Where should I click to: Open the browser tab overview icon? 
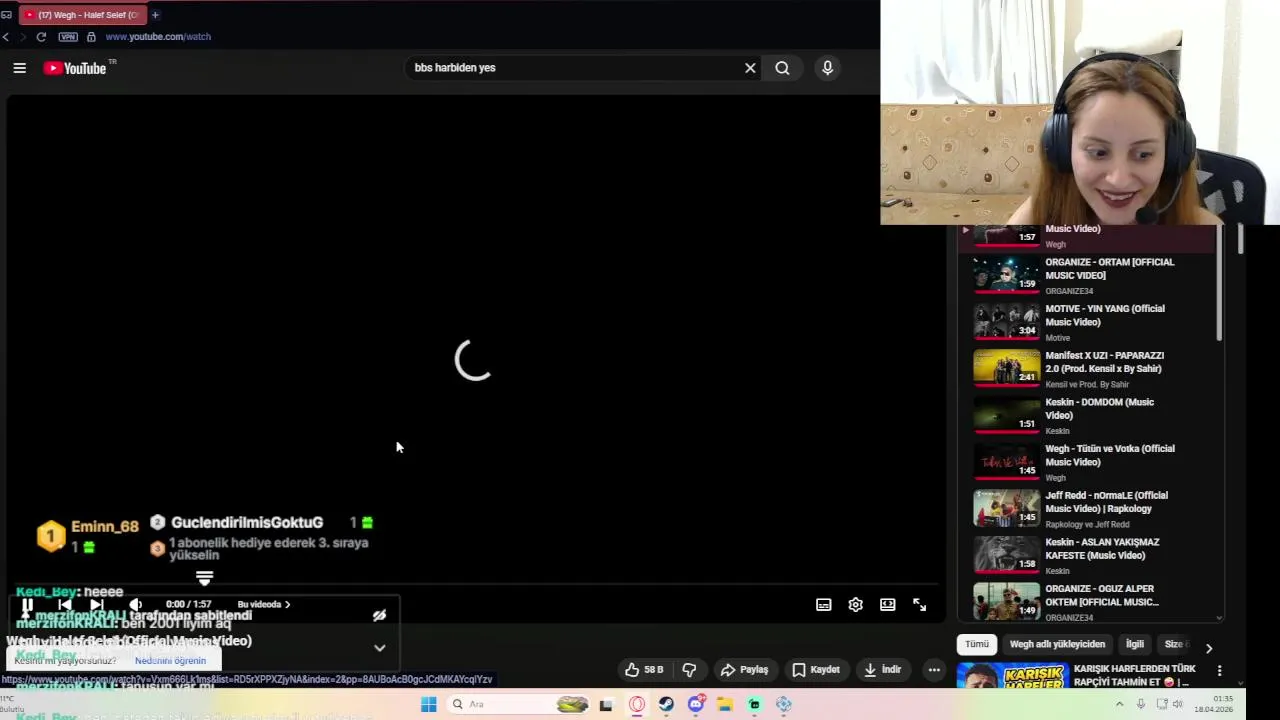(x=7, y=15)
